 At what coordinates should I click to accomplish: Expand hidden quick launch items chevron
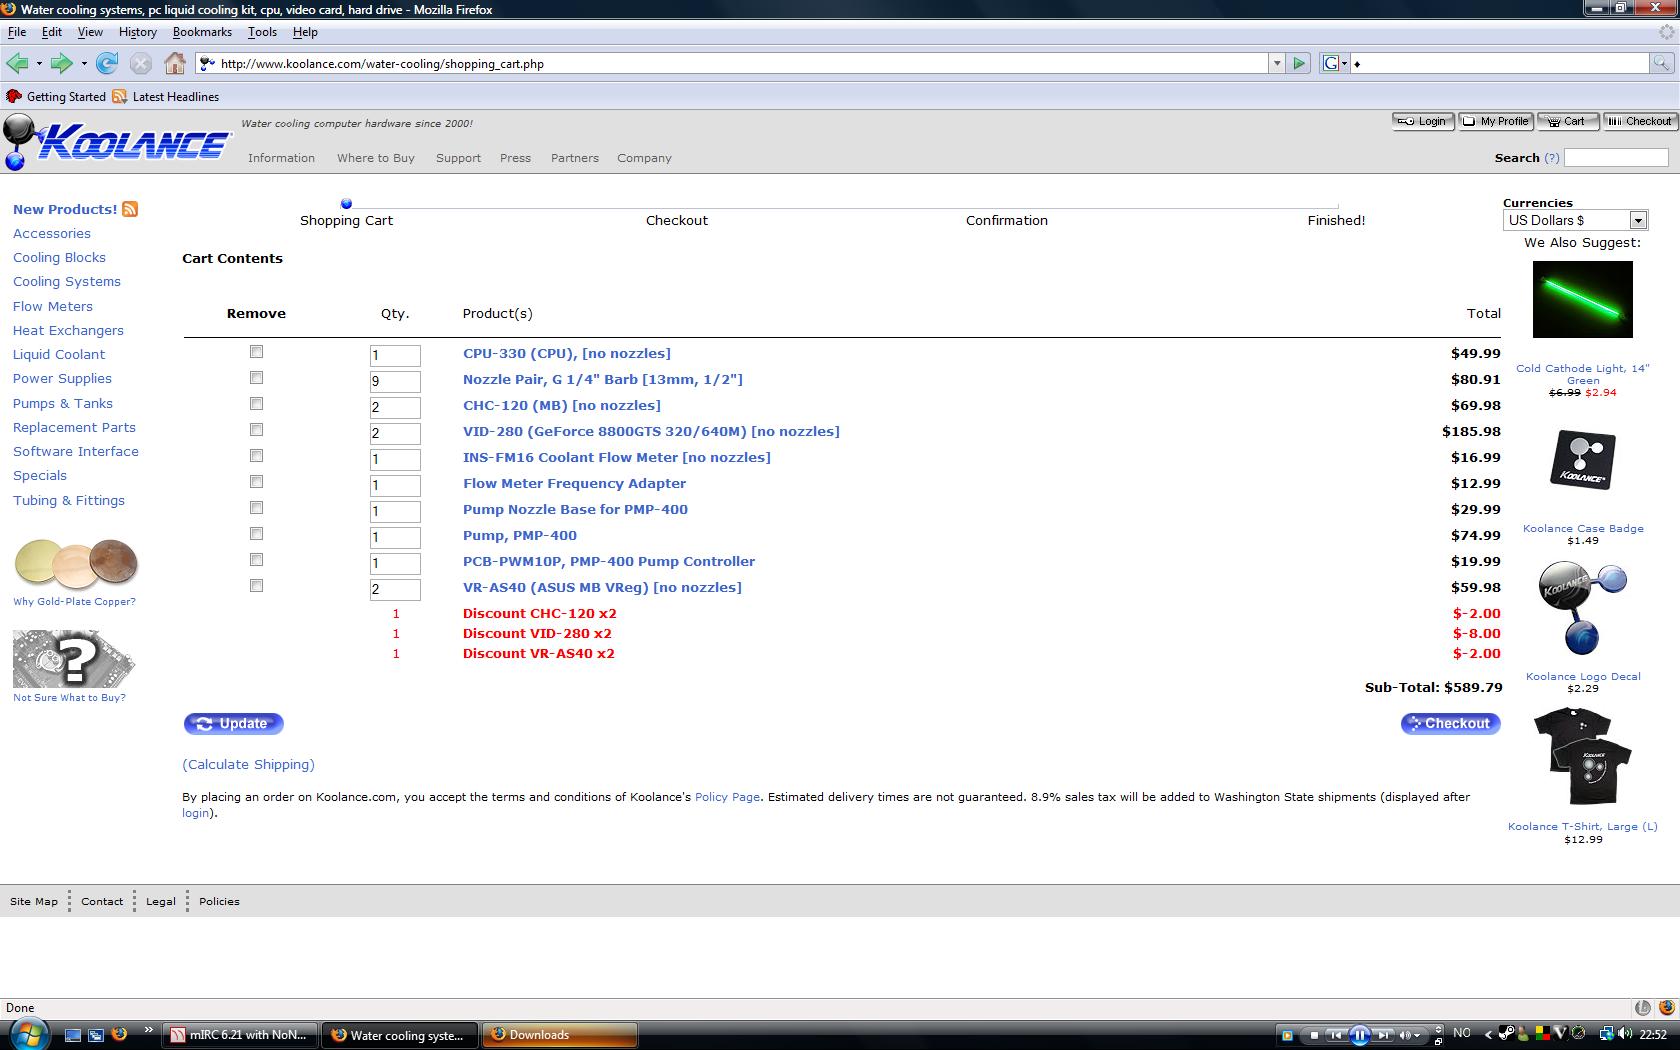(x=149, y=1029)
